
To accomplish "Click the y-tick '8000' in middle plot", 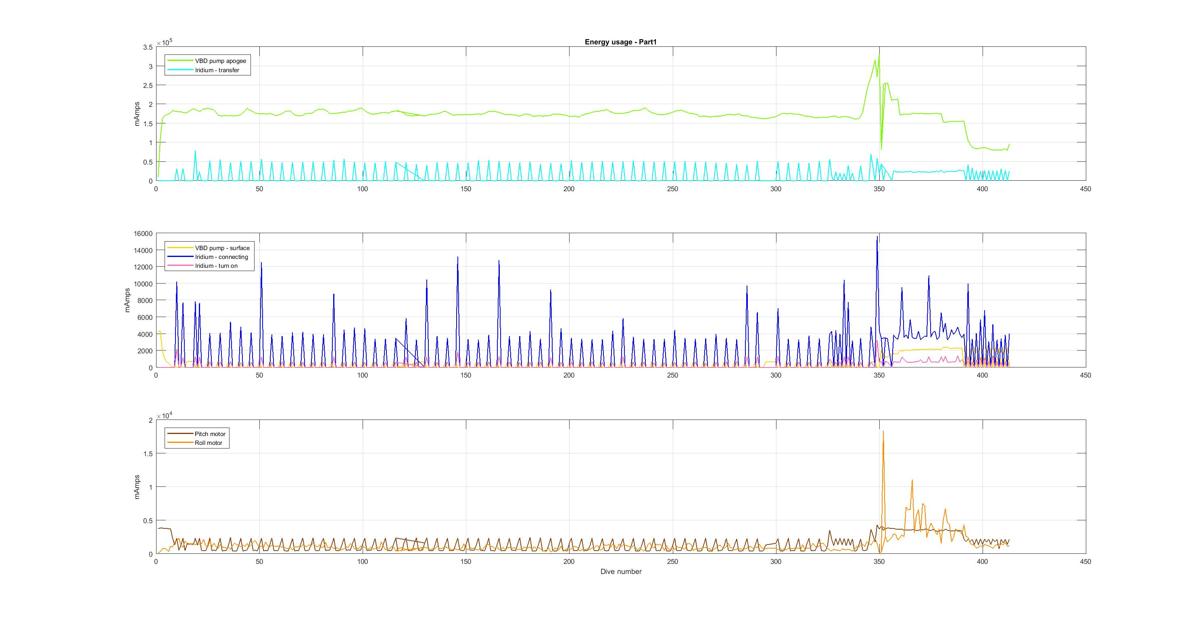I will coord(144,301).
